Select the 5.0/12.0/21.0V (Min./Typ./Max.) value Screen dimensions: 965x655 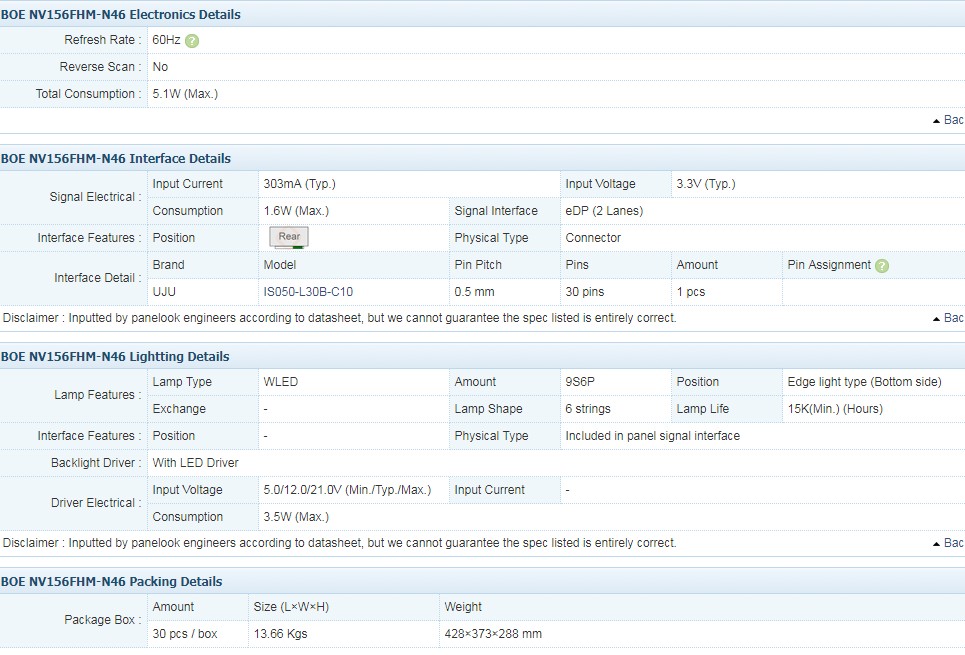[348, 491]
